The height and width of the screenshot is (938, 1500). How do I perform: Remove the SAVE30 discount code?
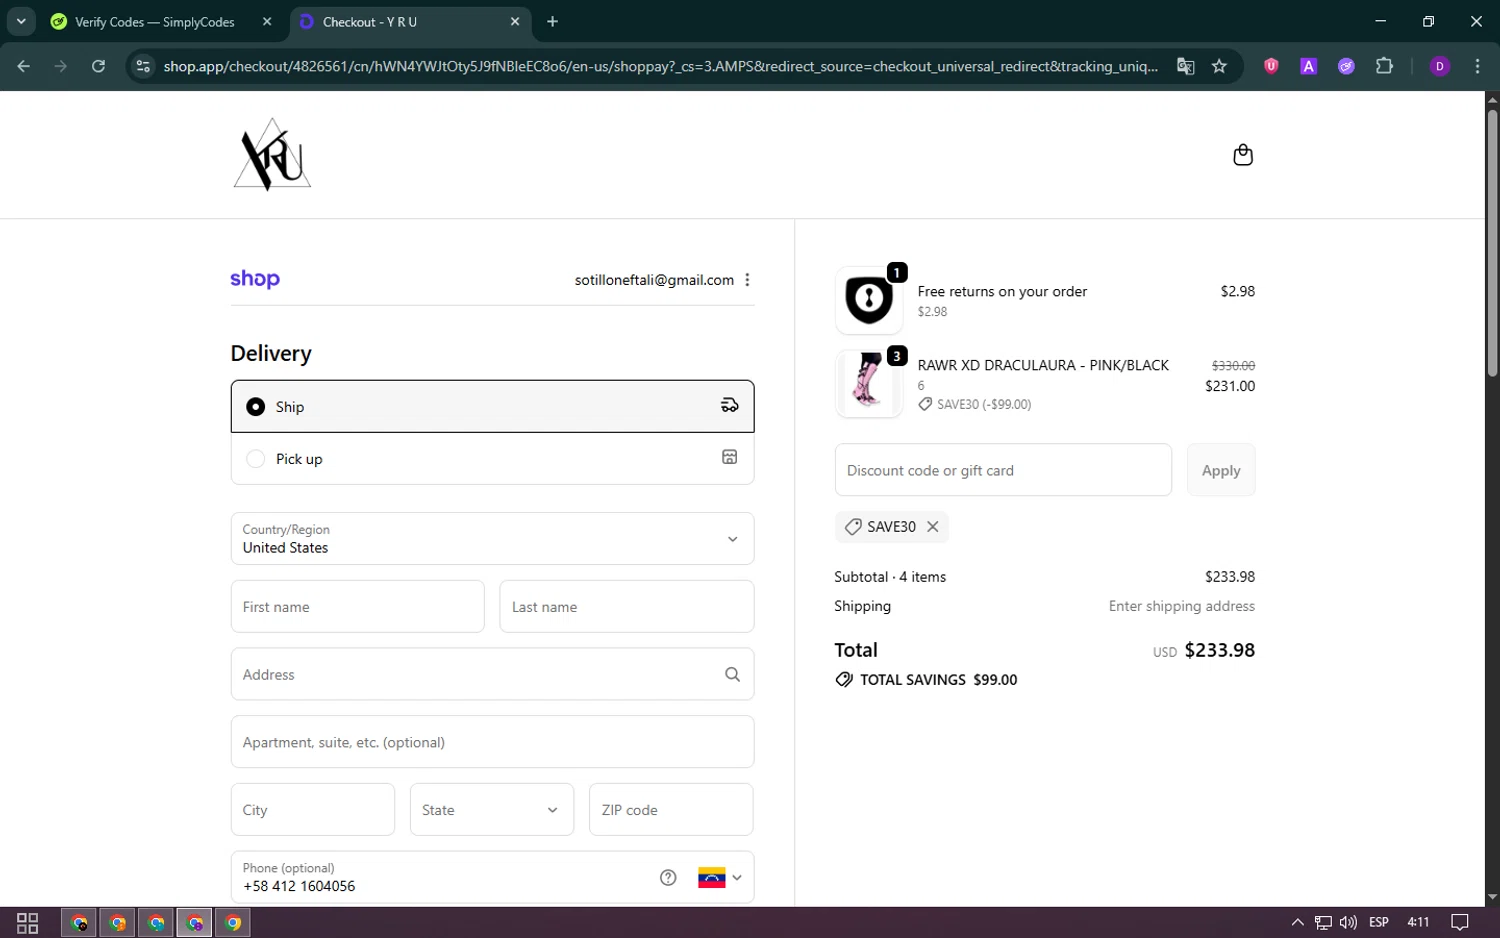(x=933, y=527)
